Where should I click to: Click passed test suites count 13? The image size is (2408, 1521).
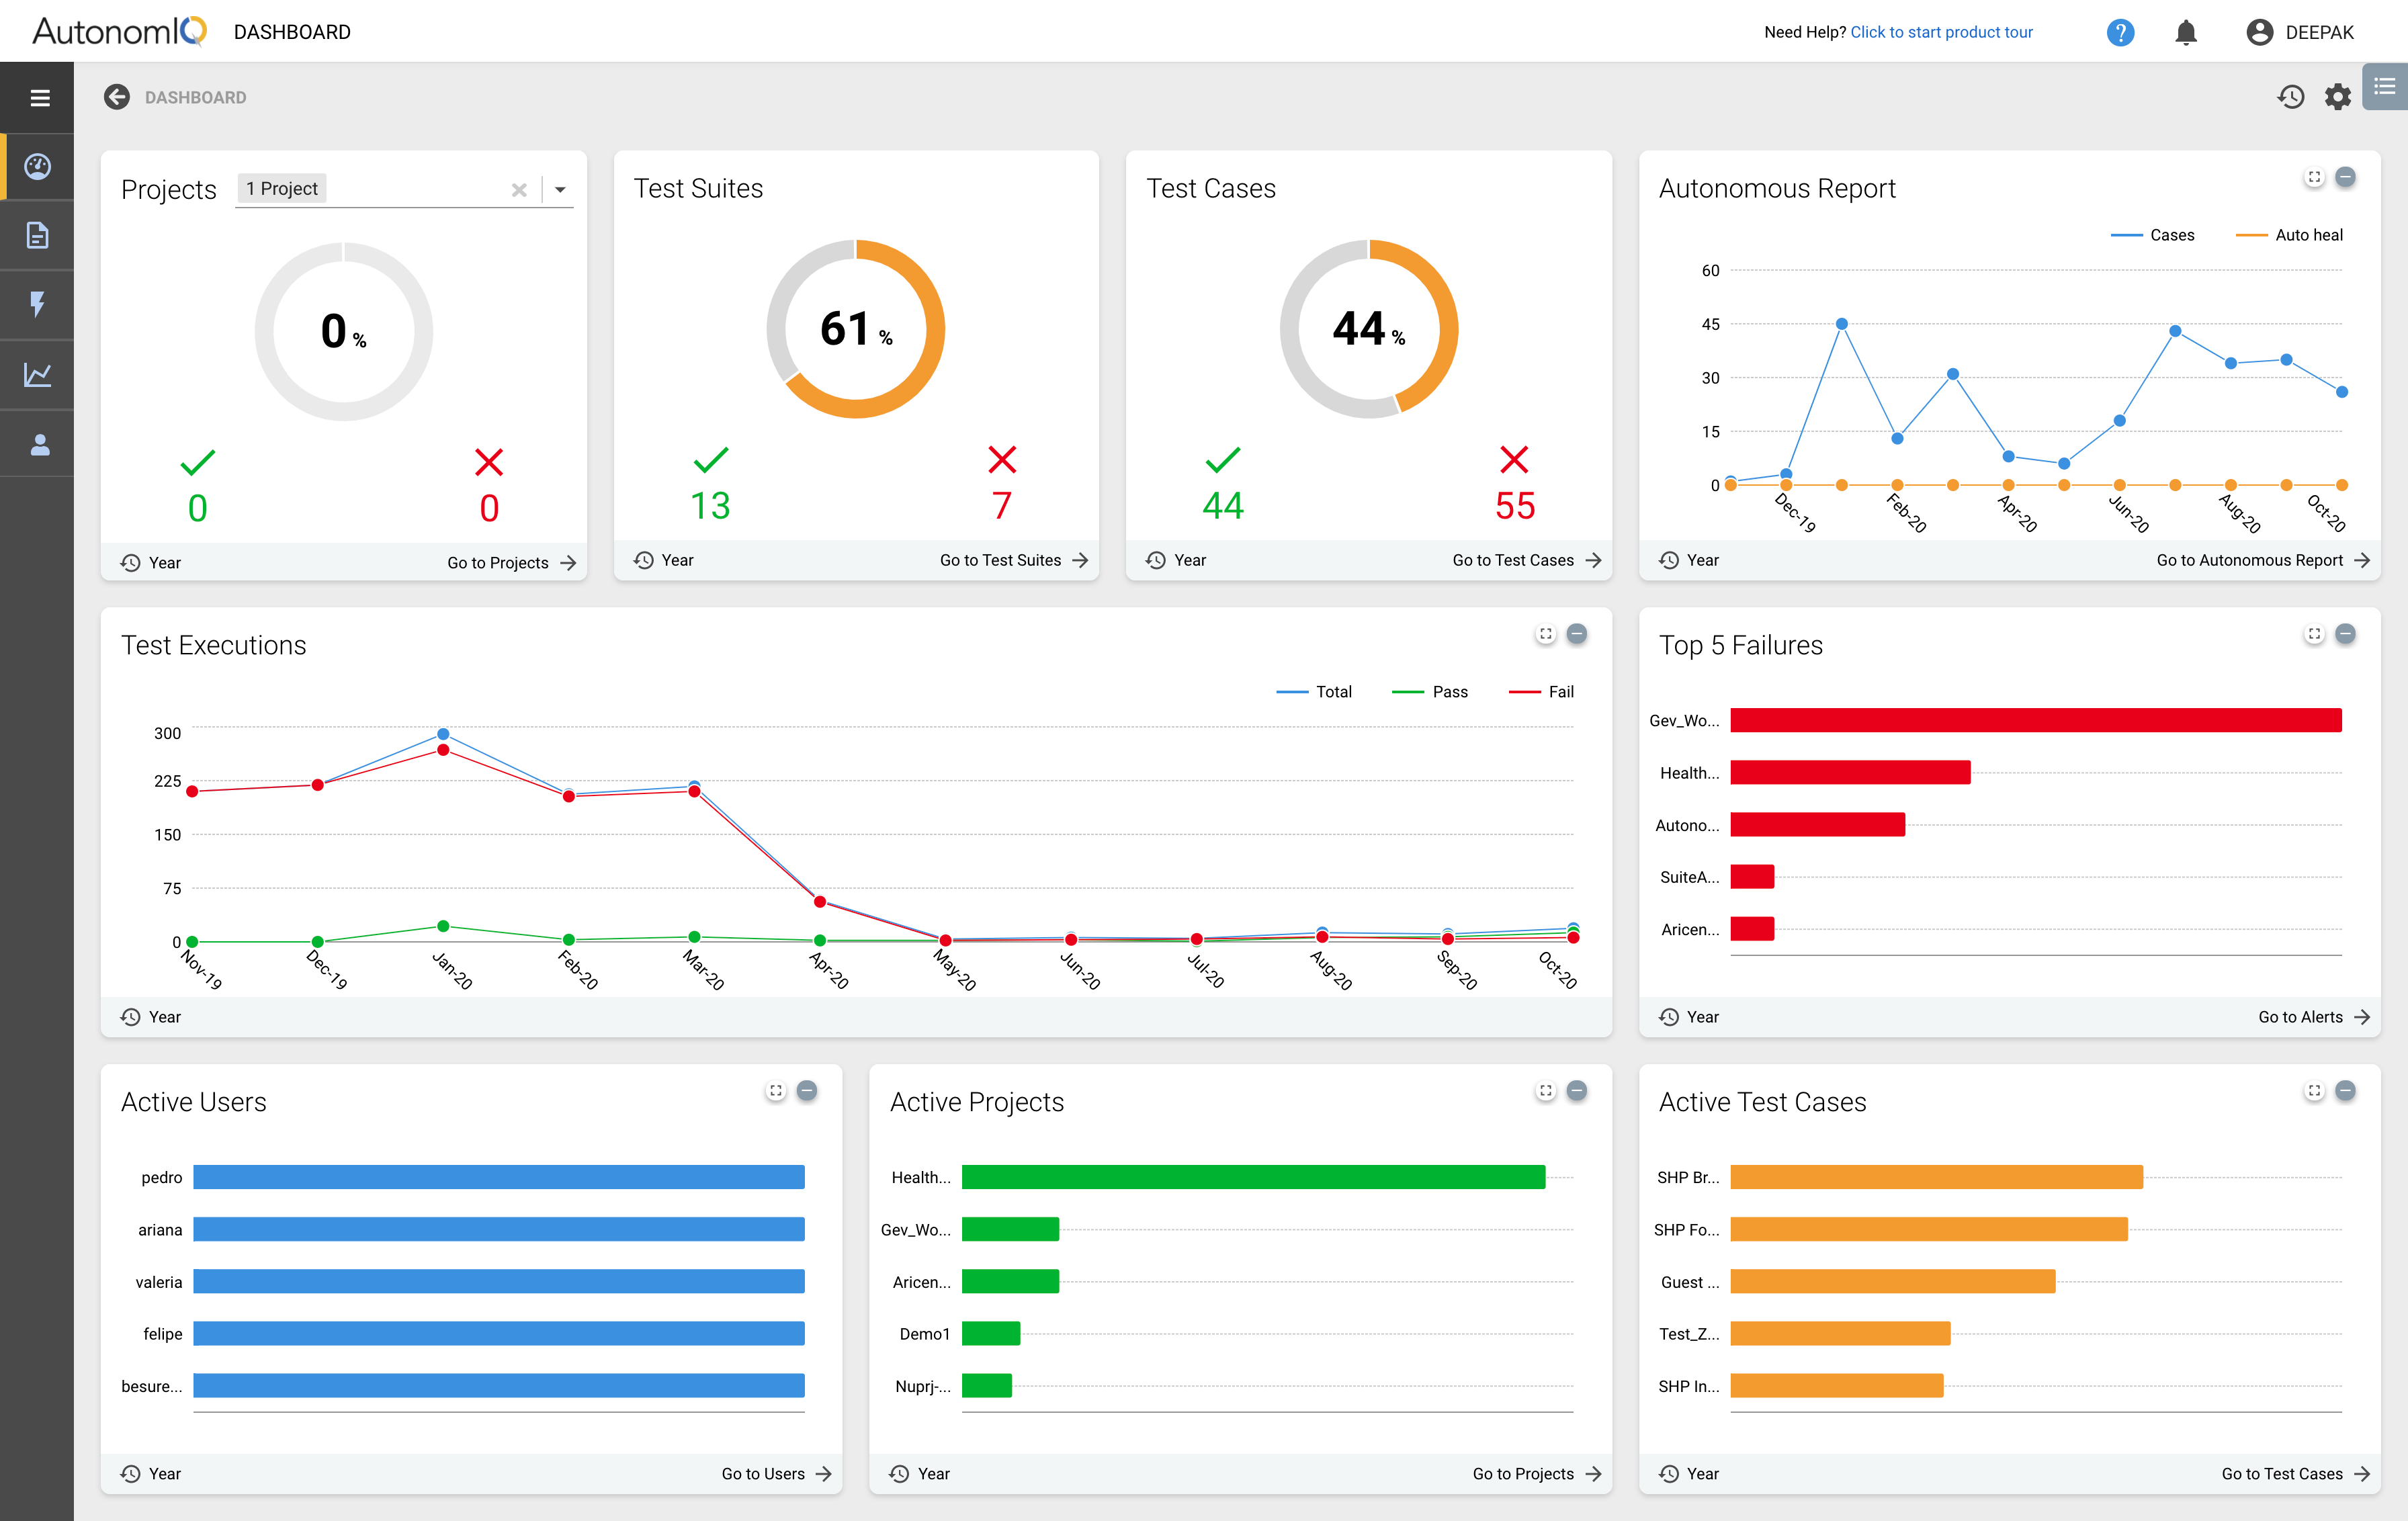[711, 506]
